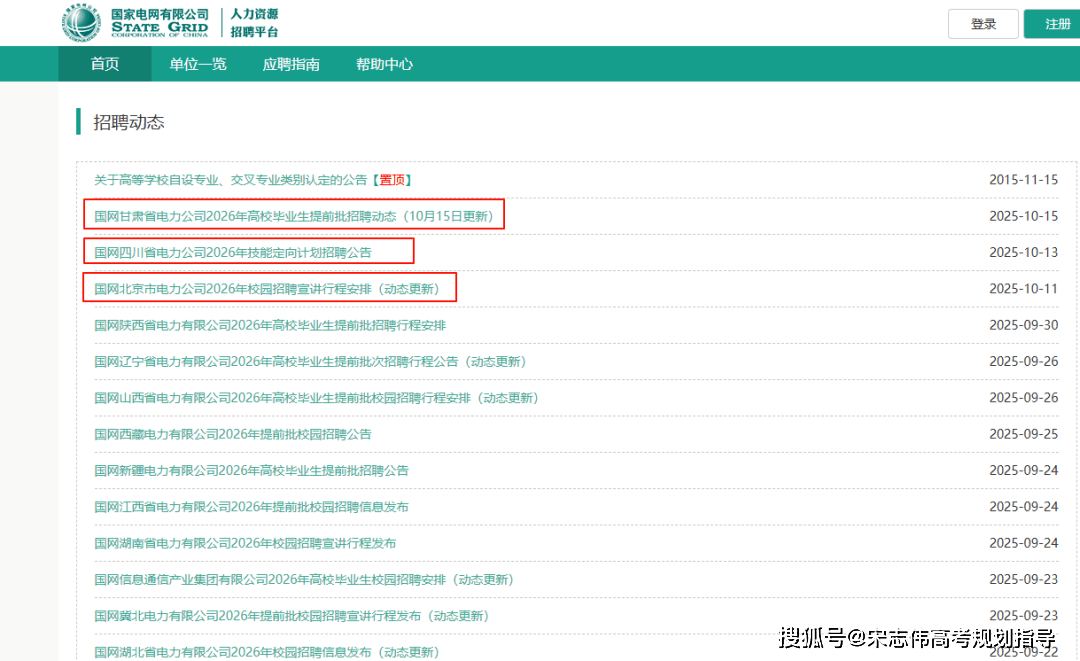Click the 注册 register button
The width and height of the screenshot is (1080, 661).
[x=1055, y=24]
